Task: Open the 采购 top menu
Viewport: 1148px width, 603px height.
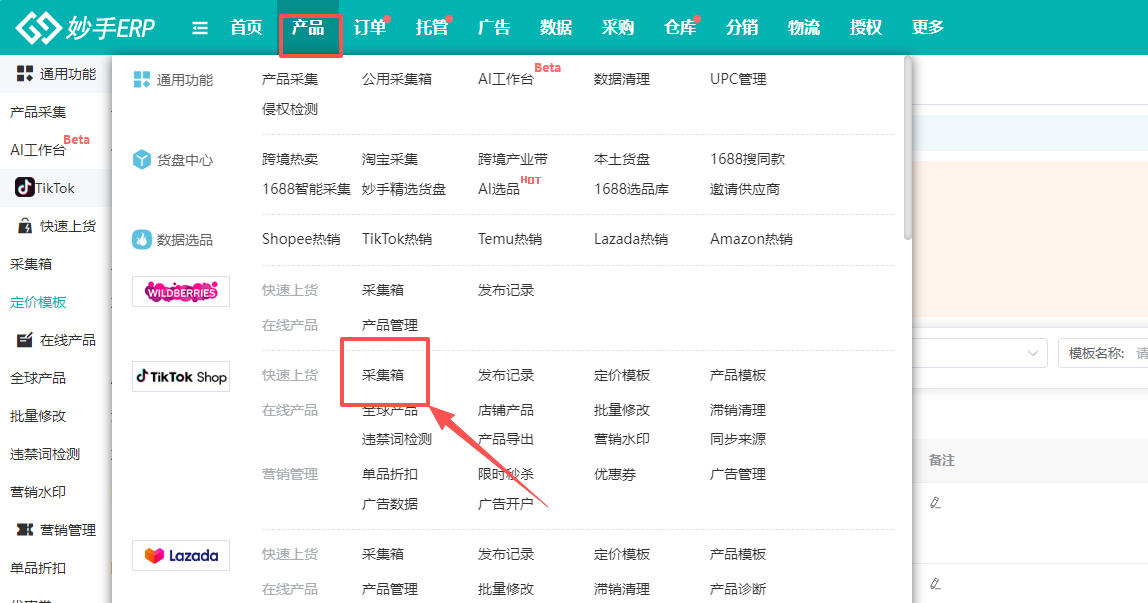Action: [618, 28]
